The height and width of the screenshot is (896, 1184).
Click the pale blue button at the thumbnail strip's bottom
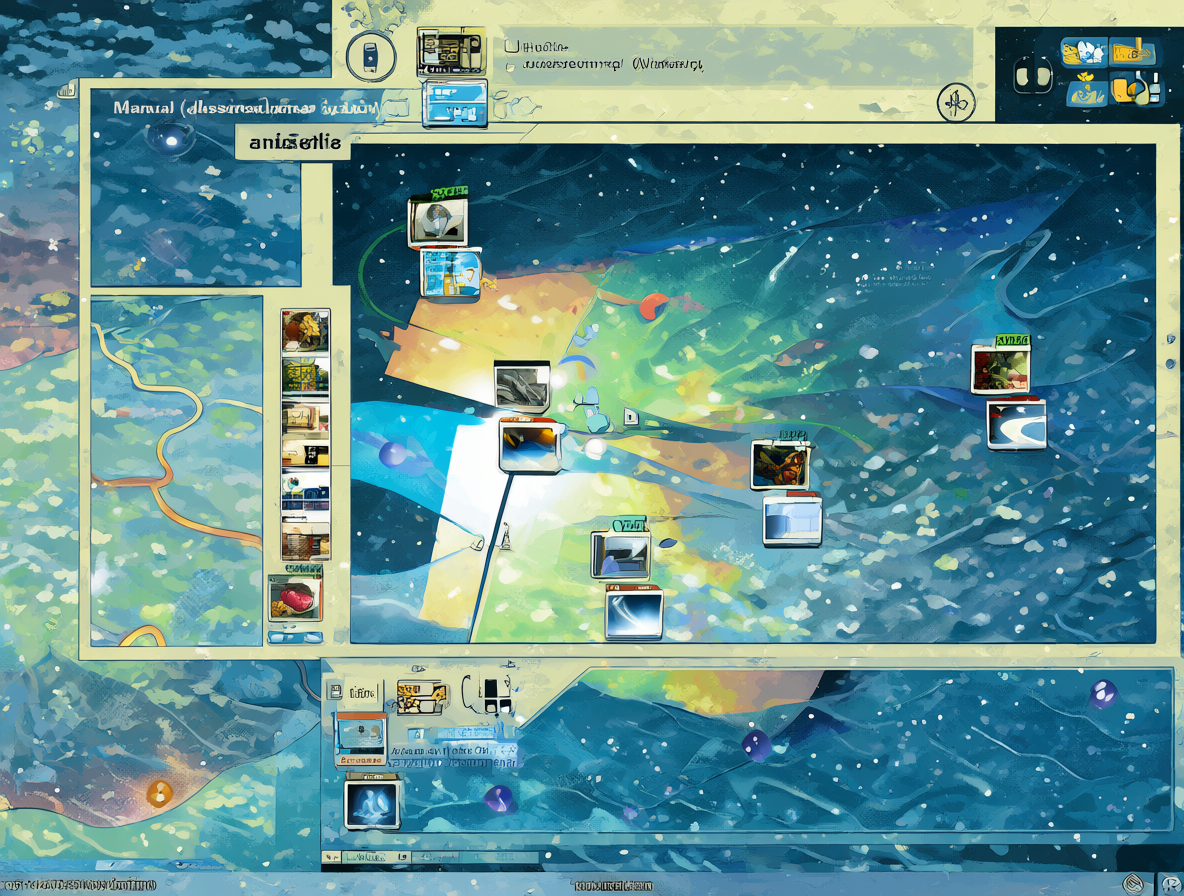click(295, 638)
